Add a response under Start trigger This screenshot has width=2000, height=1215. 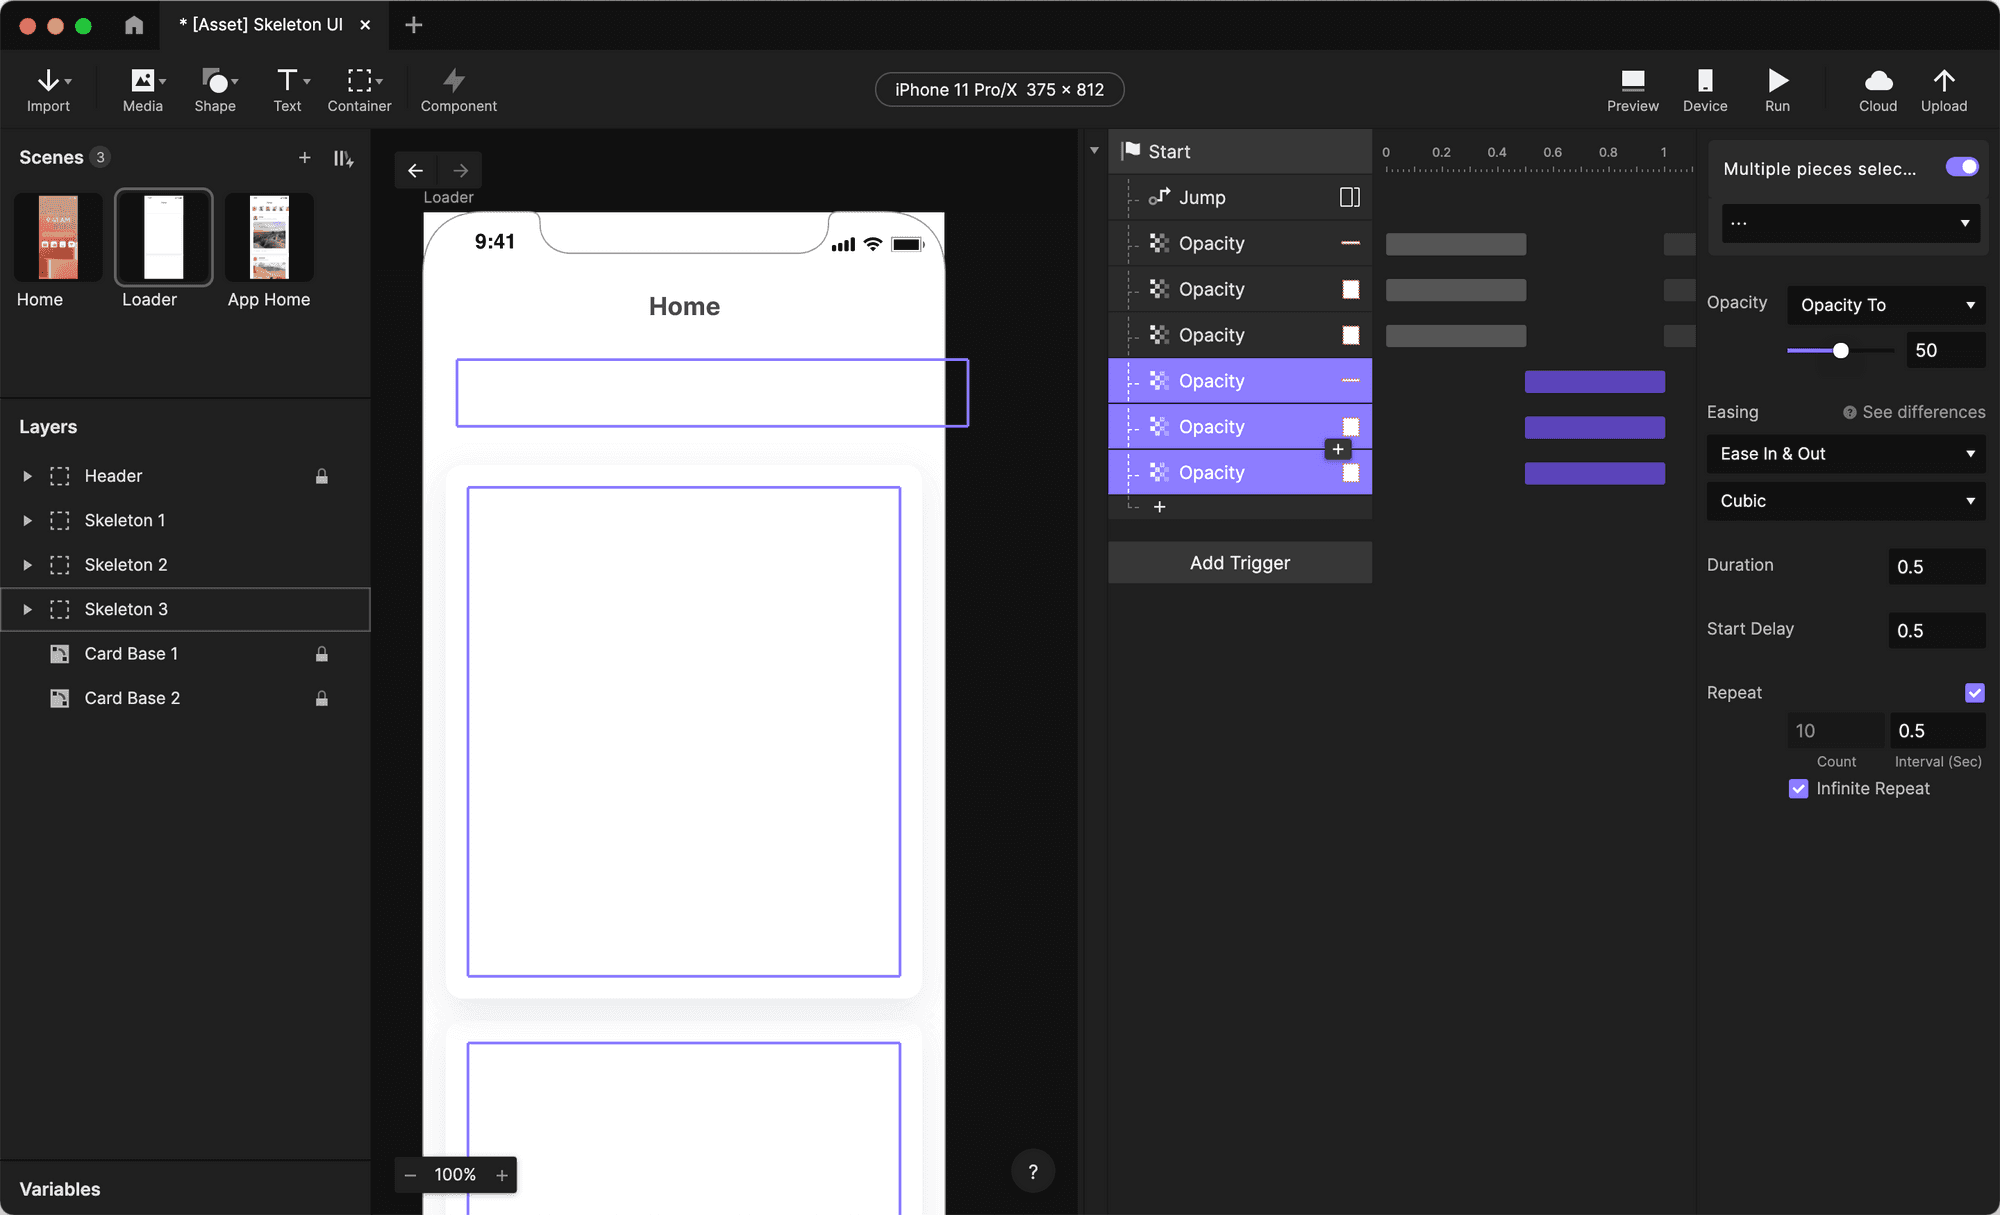coord(1160,507)
